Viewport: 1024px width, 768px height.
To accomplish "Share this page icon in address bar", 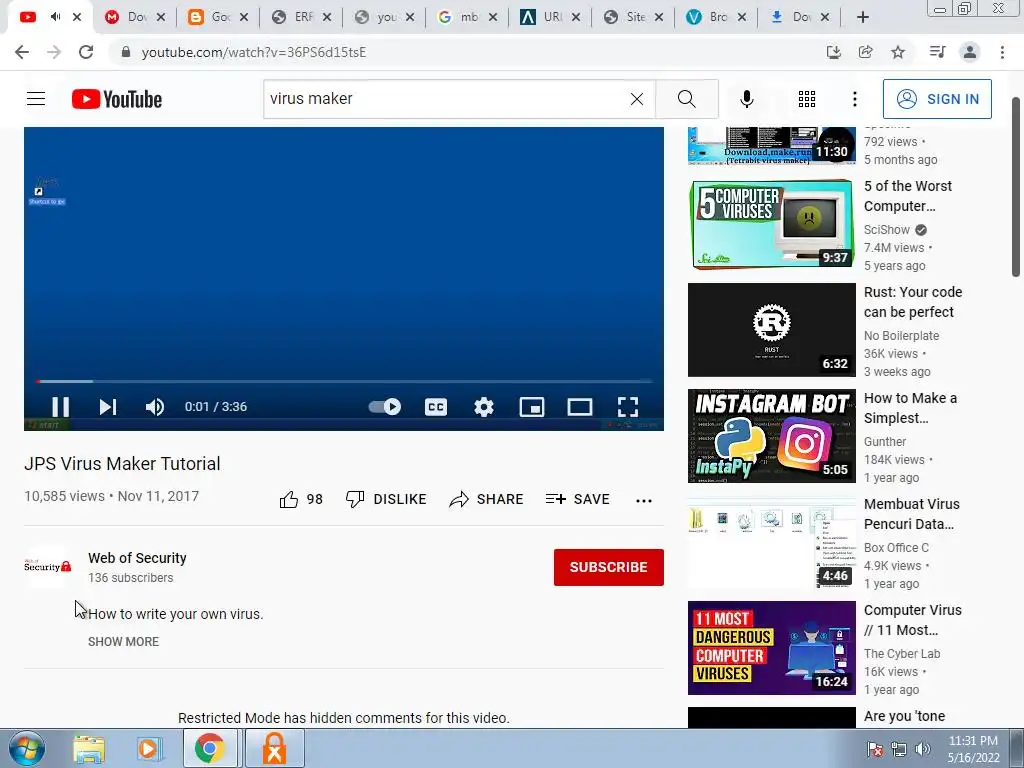I will (x=866, y=52).
